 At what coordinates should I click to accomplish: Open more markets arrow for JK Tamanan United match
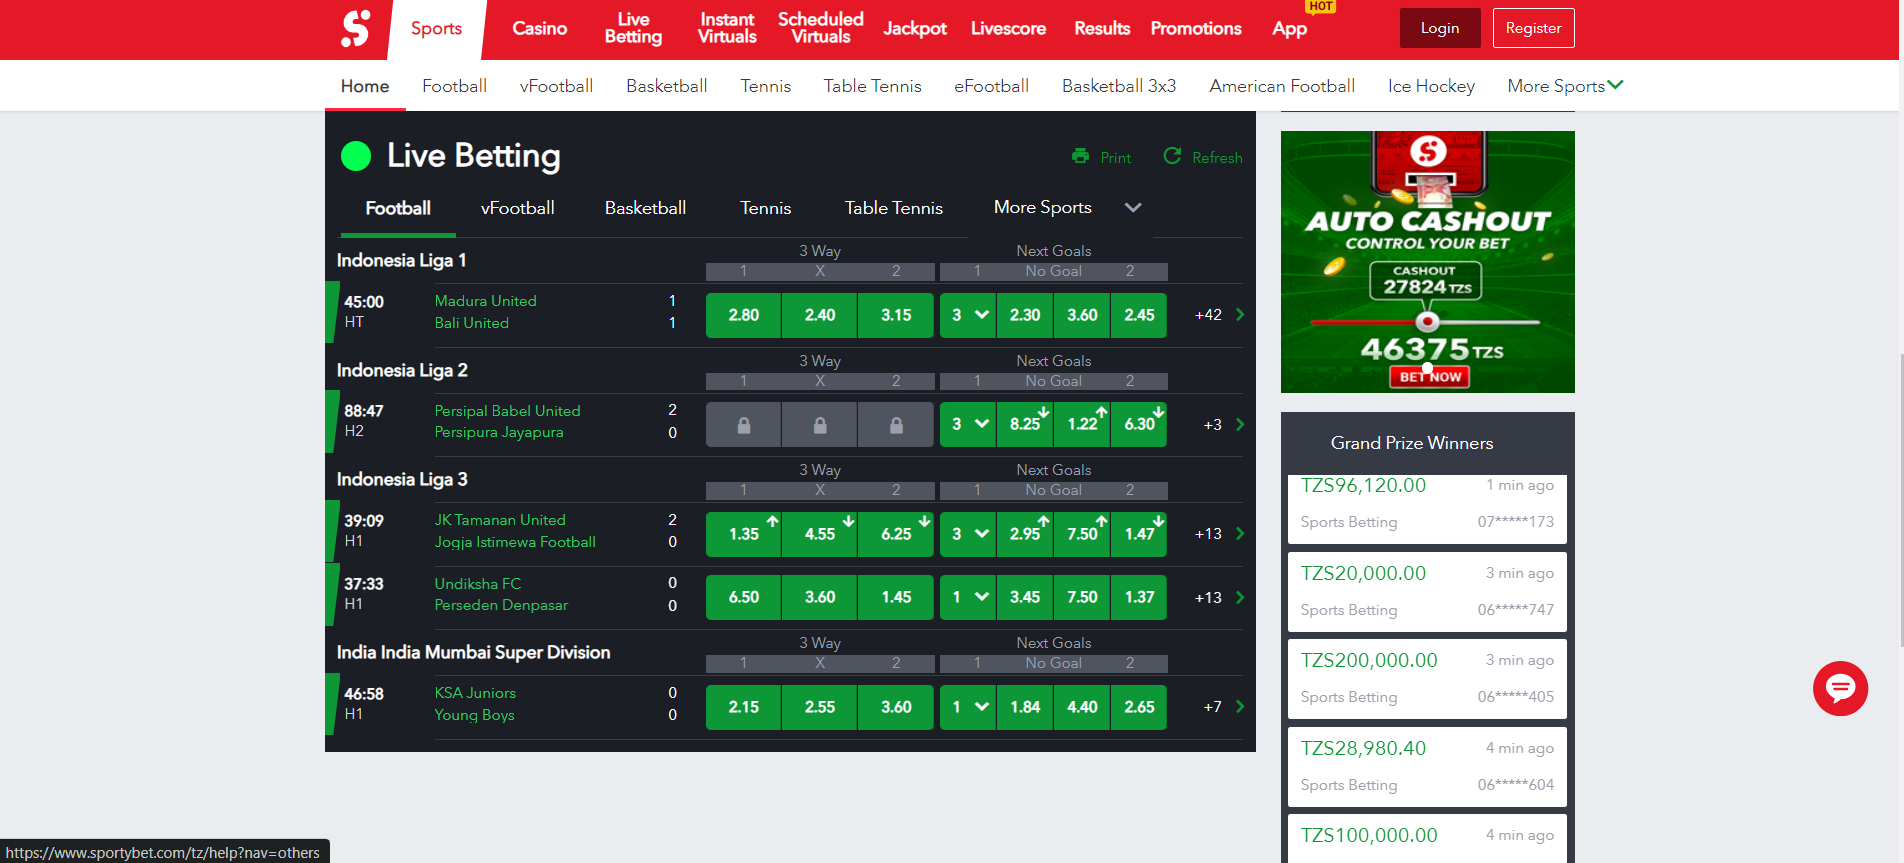pos(1240,534)
